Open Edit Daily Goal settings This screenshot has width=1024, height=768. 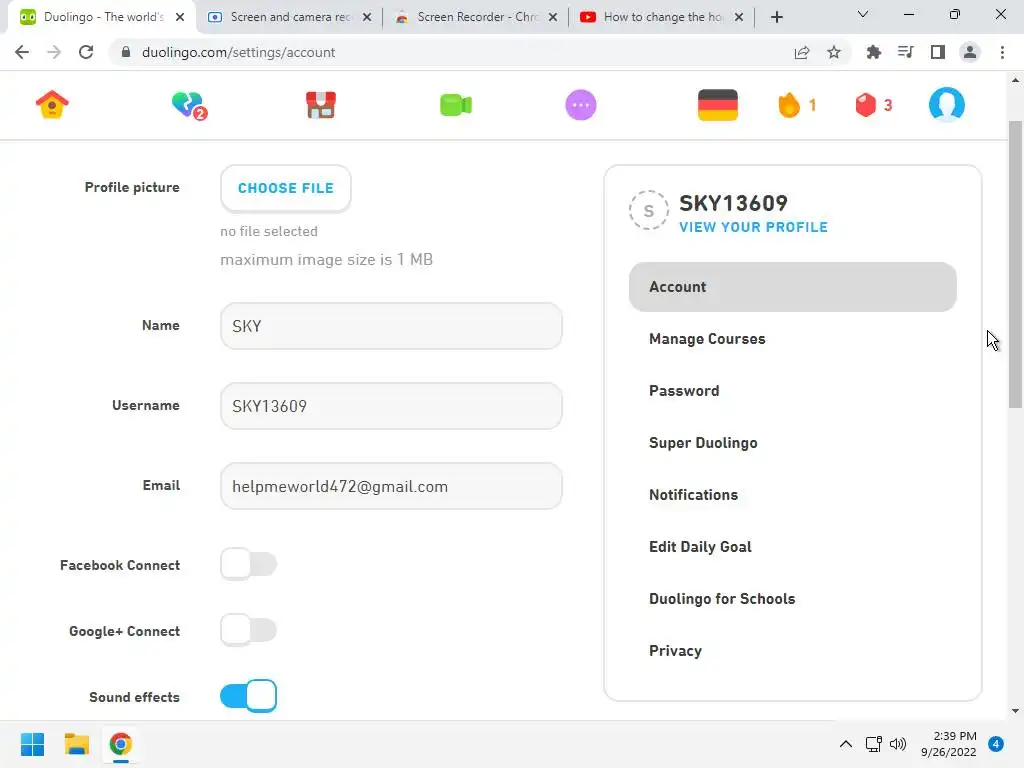[x=793, y=547]
